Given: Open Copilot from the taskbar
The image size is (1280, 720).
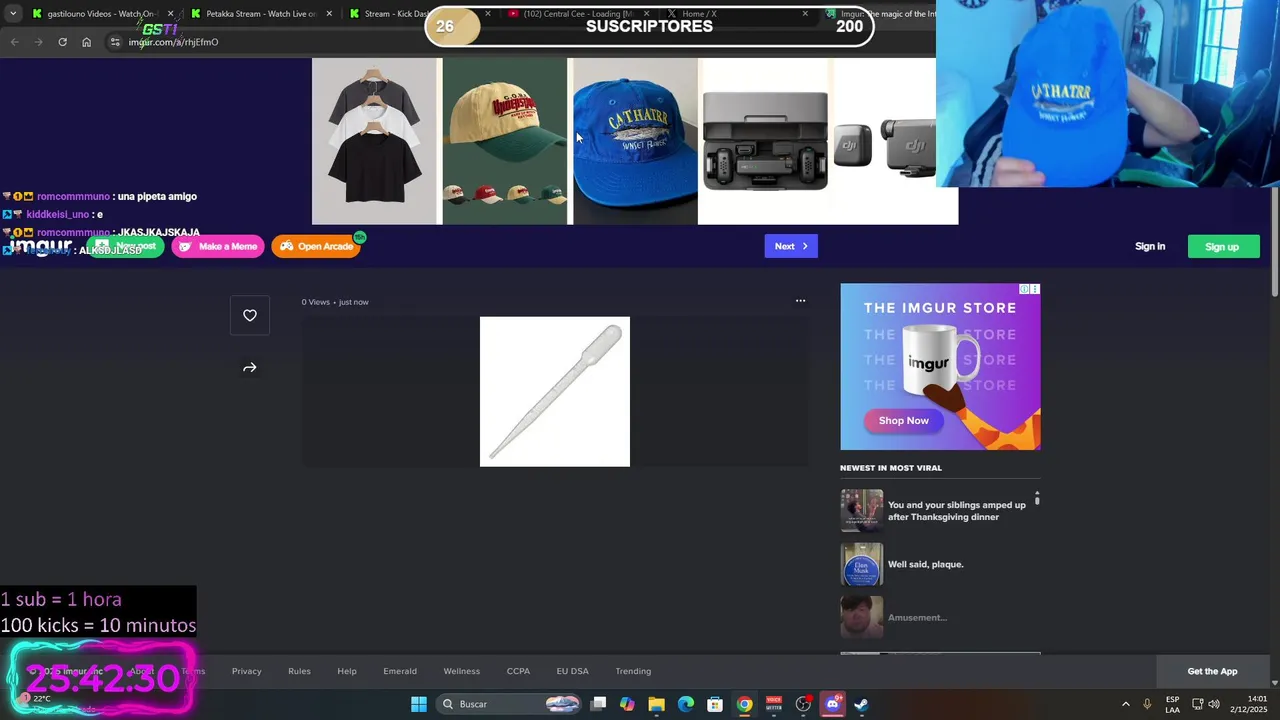Looking at the screenshot, I should point(627,704).
